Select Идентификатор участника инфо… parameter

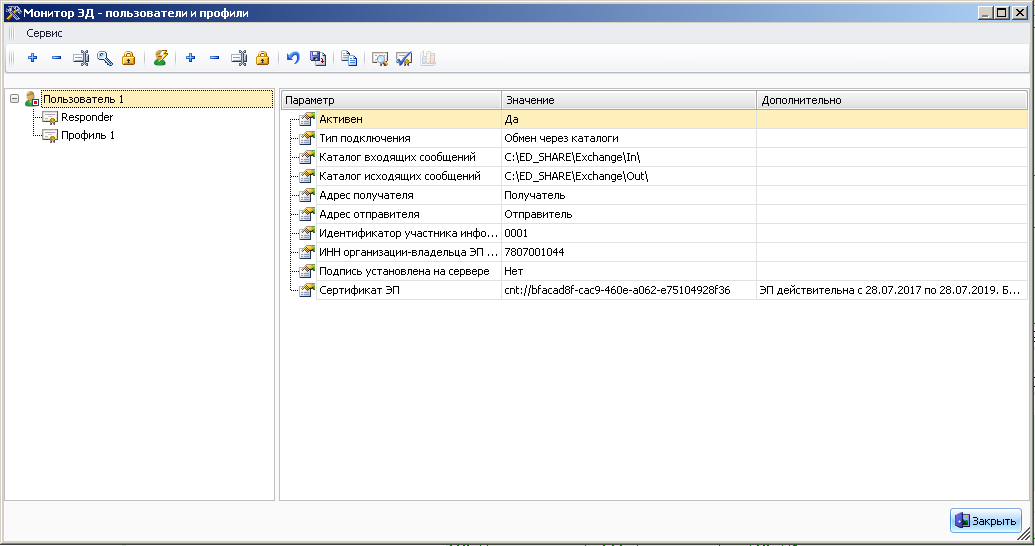pos(409,233)
